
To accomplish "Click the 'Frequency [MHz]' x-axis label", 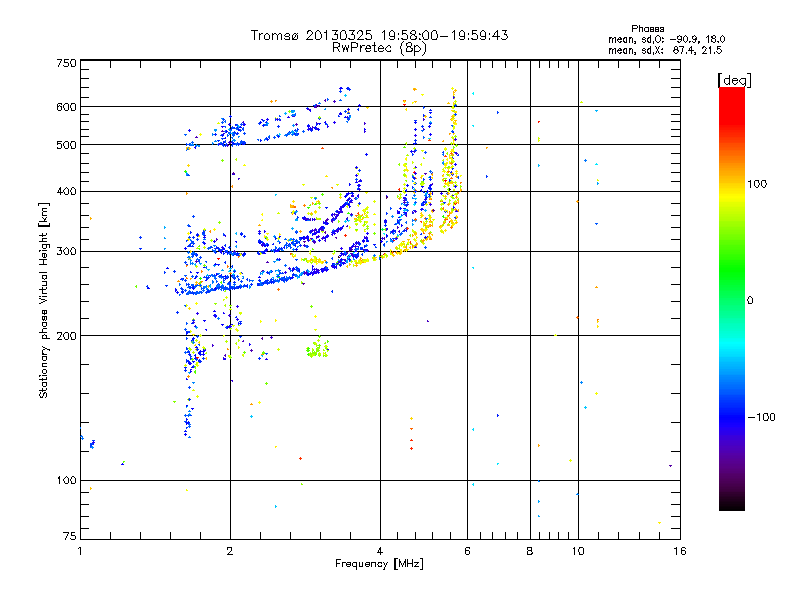I will (x=379, y=564).
